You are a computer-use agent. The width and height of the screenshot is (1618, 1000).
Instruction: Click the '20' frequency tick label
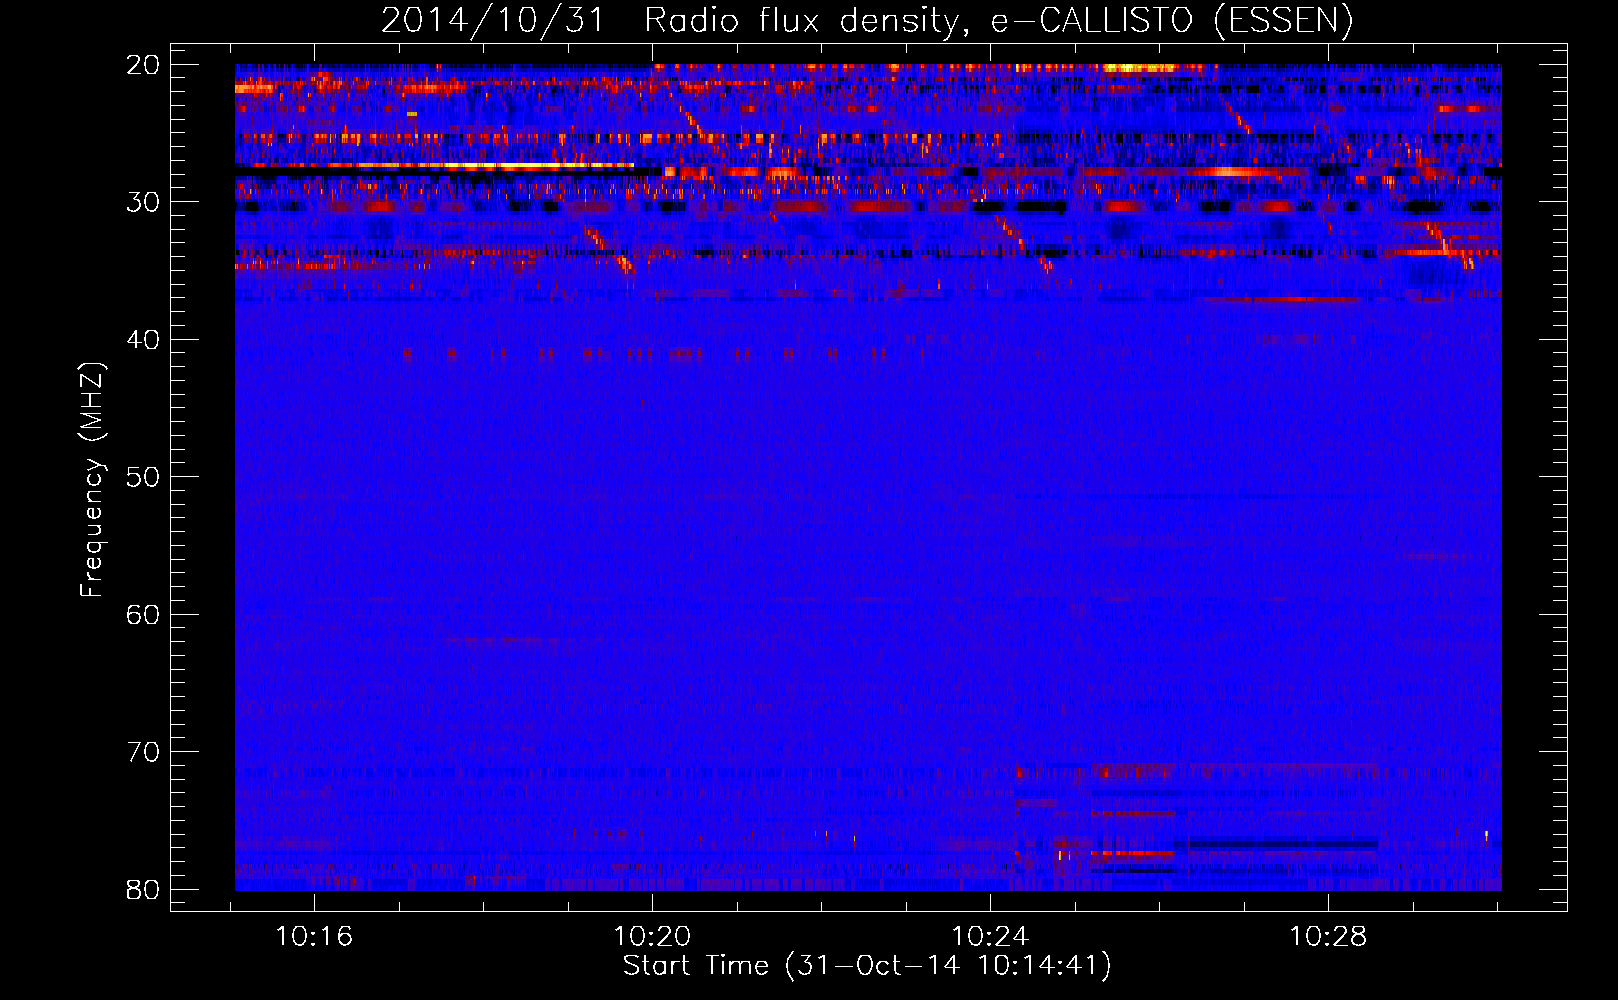pyautogui.click(x=143, y=65)
